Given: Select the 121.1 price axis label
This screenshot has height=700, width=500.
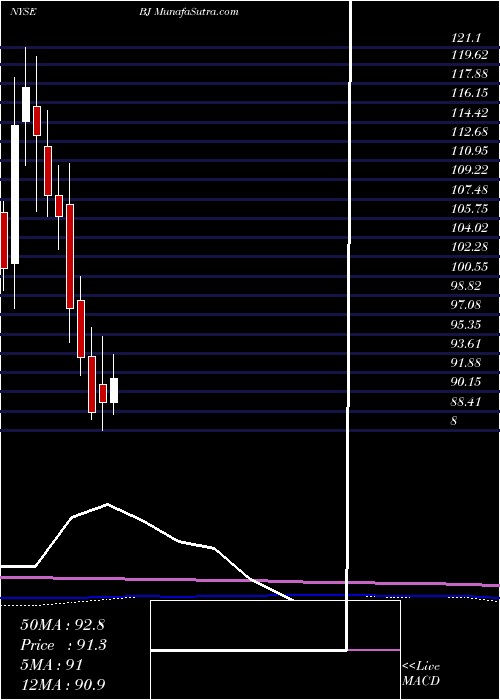Looking at the screenshot, I should pyautogui.click(x=467, y=38).
